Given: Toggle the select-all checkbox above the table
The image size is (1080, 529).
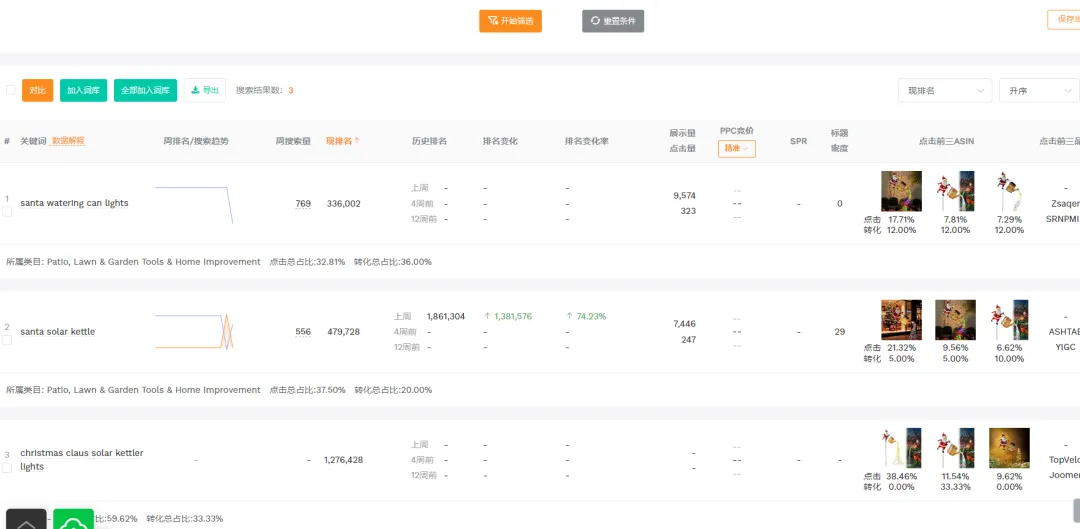Looking at the screenshot, I should tap(11, 90).
